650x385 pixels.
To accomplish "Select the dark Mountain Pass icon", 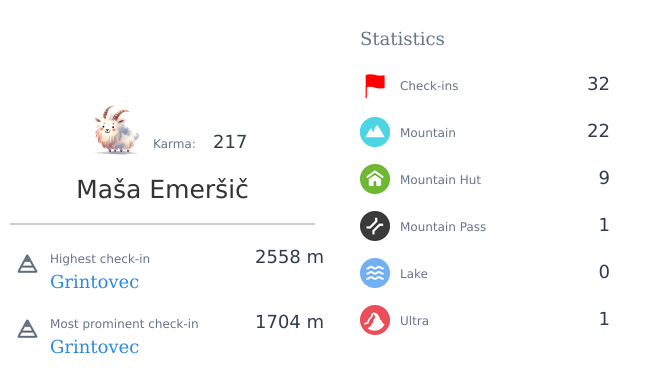I will pyautogui.click(x=375, y=226).
